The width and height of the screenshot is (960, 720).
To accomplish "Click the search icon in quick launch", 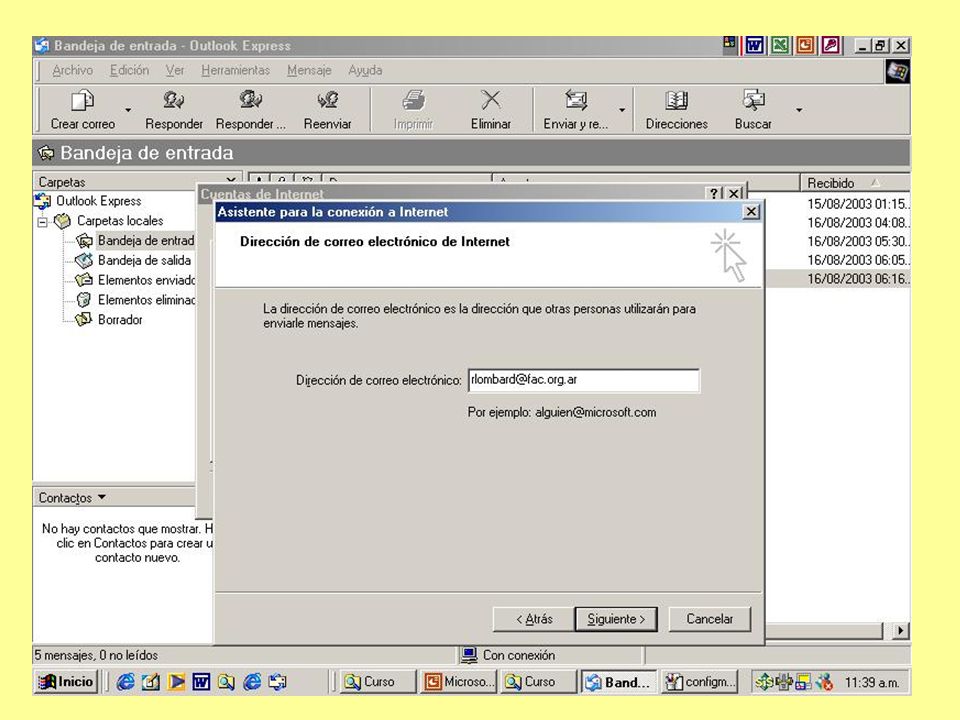I will [226, 681].
